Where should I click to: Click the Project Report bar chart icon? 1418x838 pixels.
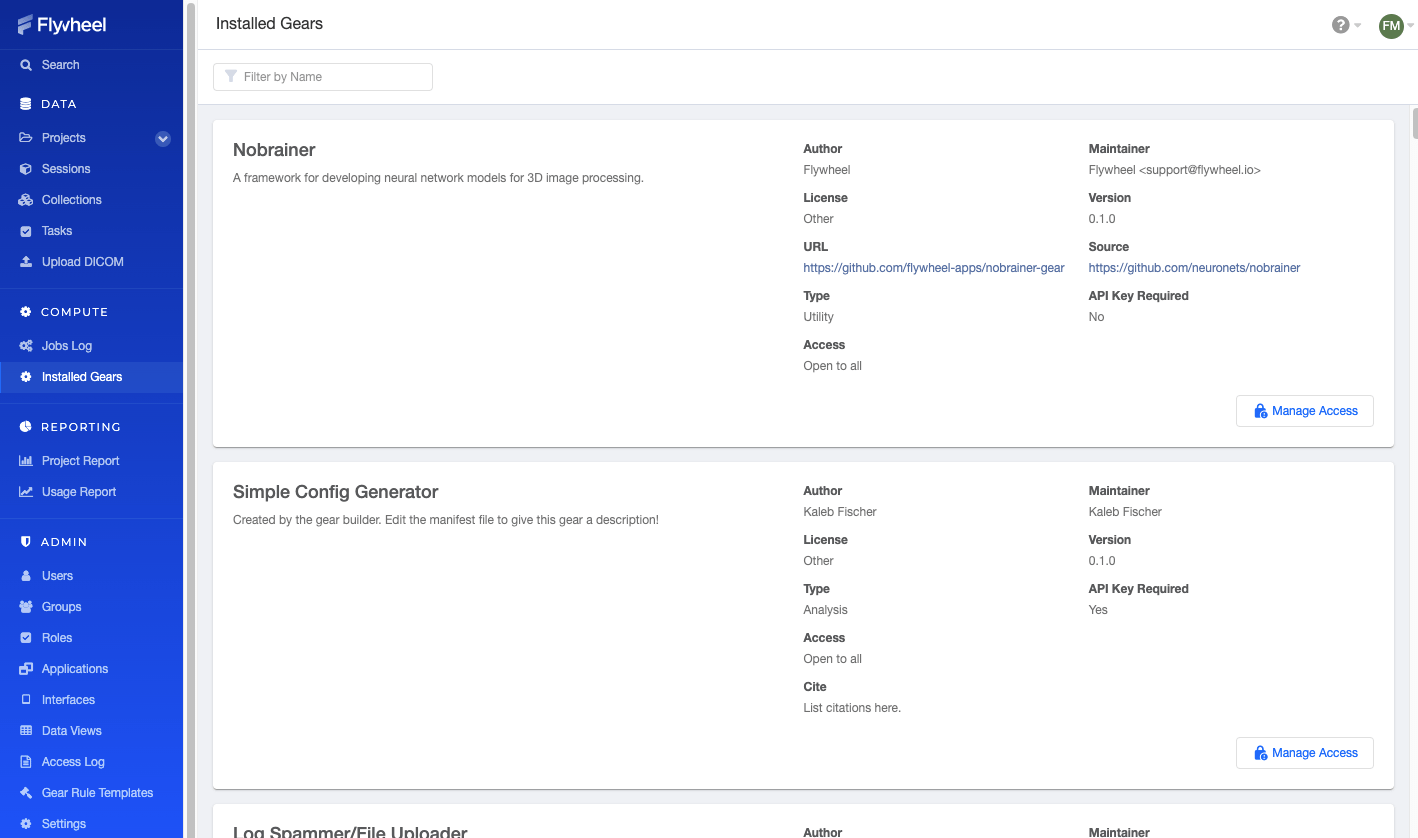coord(26,461)
